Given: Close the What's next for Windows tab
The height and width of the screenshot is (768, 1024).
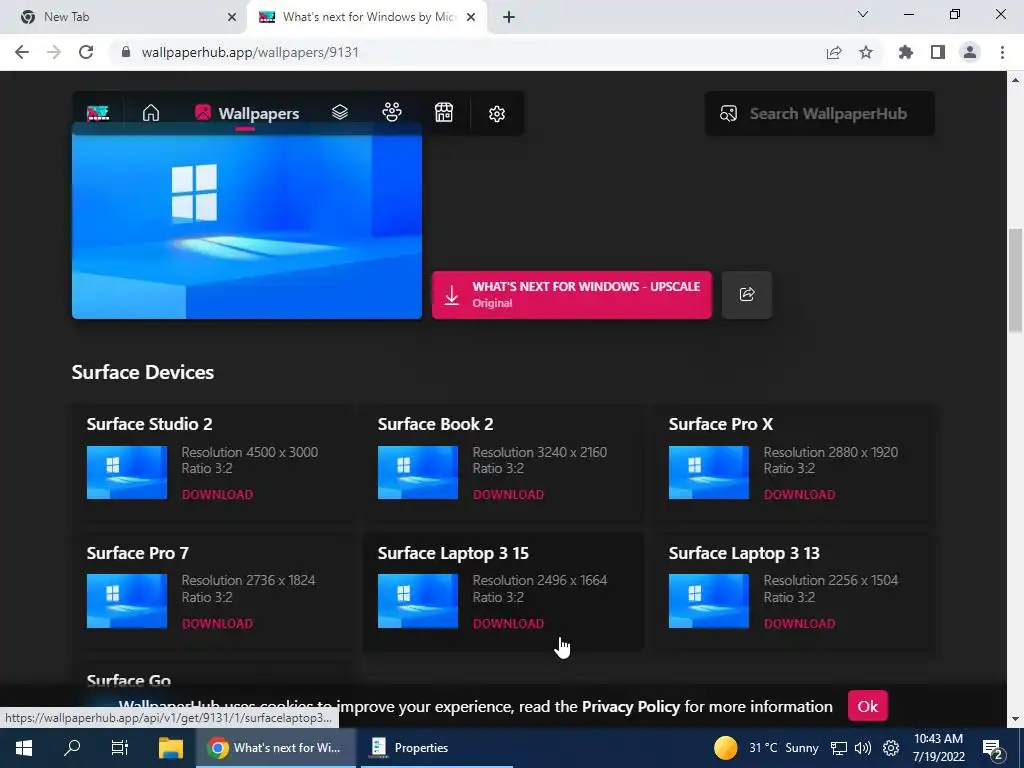Looking at the screenshot, I should click(x=471, y=17).
